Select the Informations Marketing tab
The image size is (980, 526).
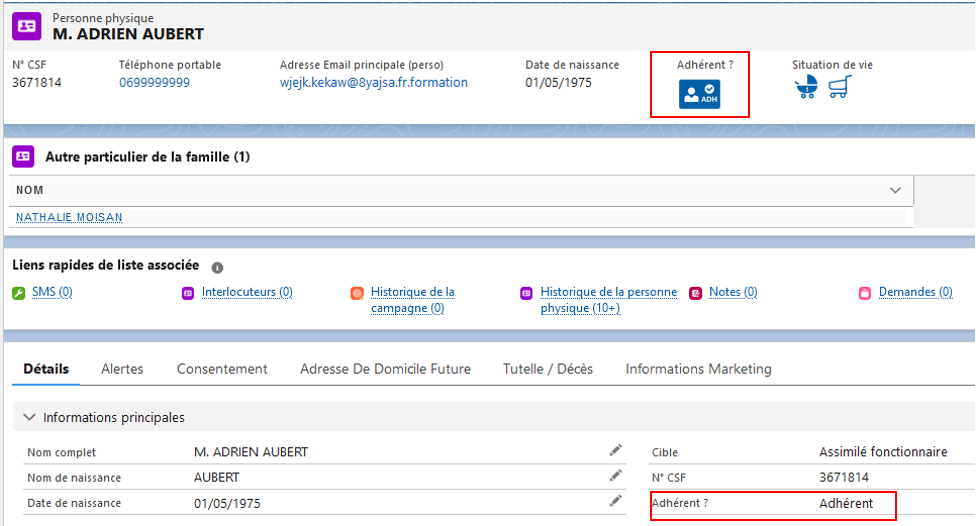point(698,369)
